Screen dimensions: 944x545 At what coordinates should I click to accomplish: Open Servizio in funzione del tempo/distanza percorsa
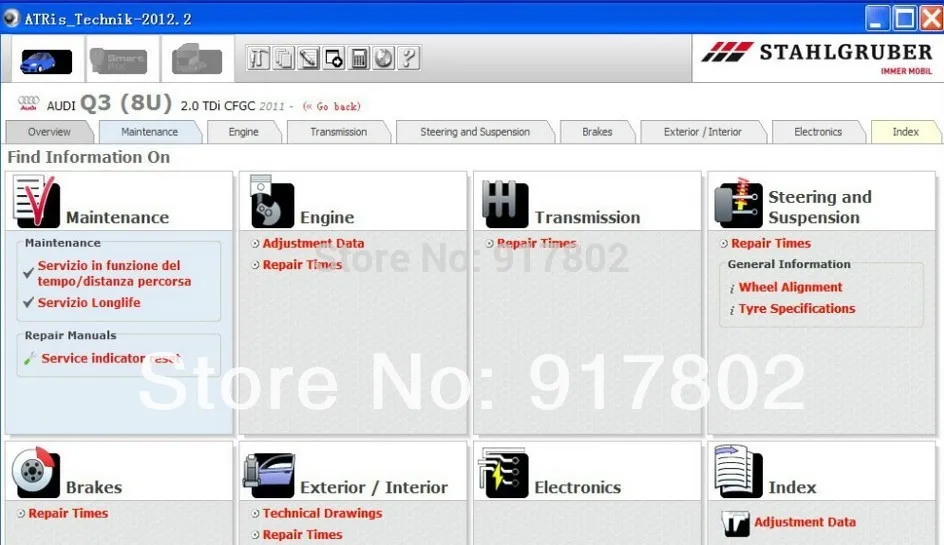click(114, 273)
